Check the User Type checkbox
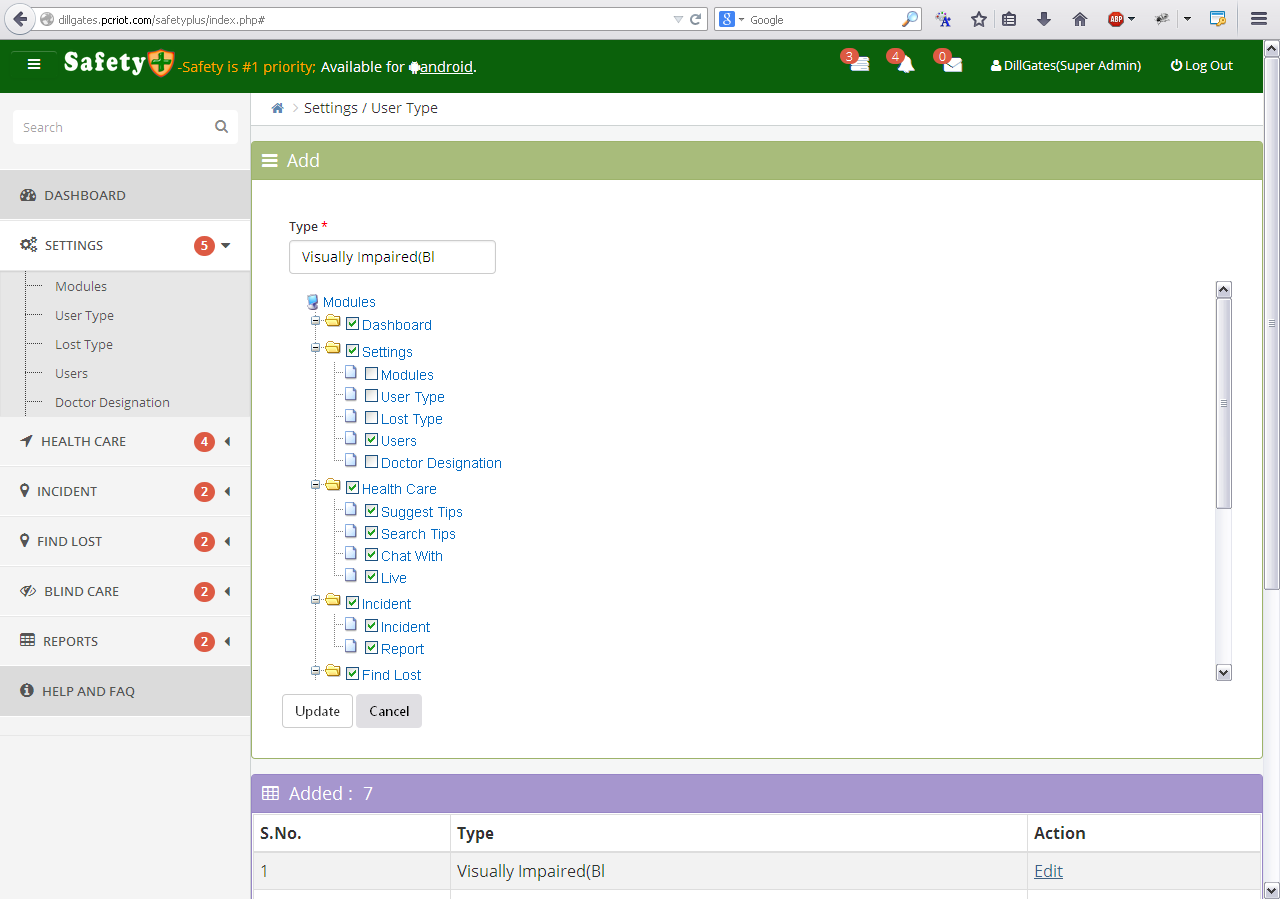 (371, 396)
